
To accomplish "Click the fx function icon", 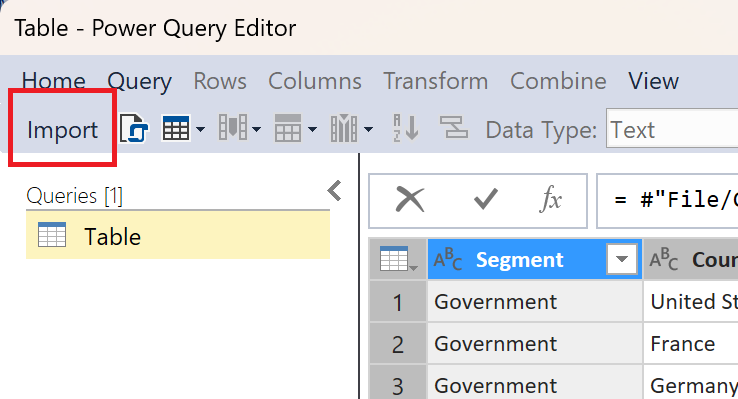I will pyautogui.click(x=551, y=200).
